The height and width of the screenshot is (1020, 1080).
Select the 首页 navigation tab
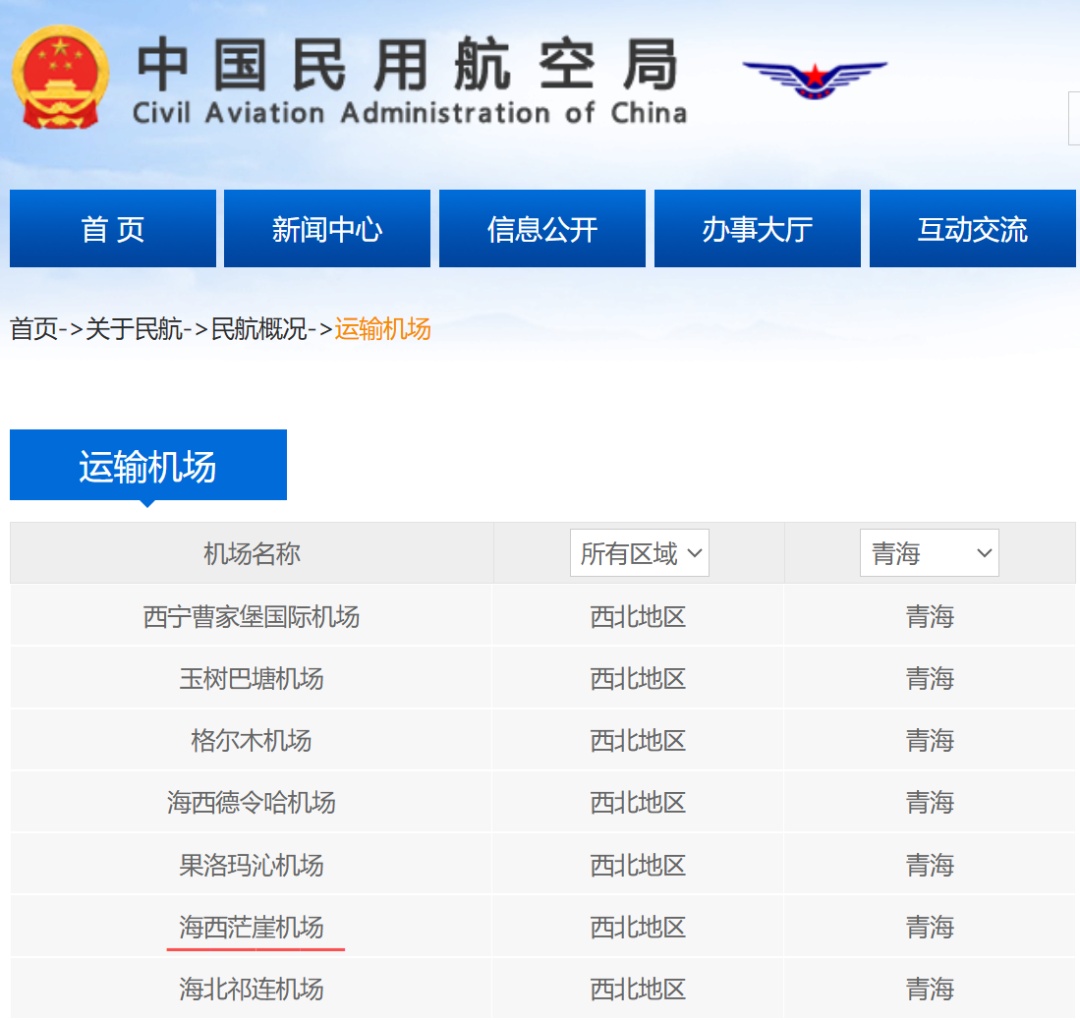pos(110,228)
